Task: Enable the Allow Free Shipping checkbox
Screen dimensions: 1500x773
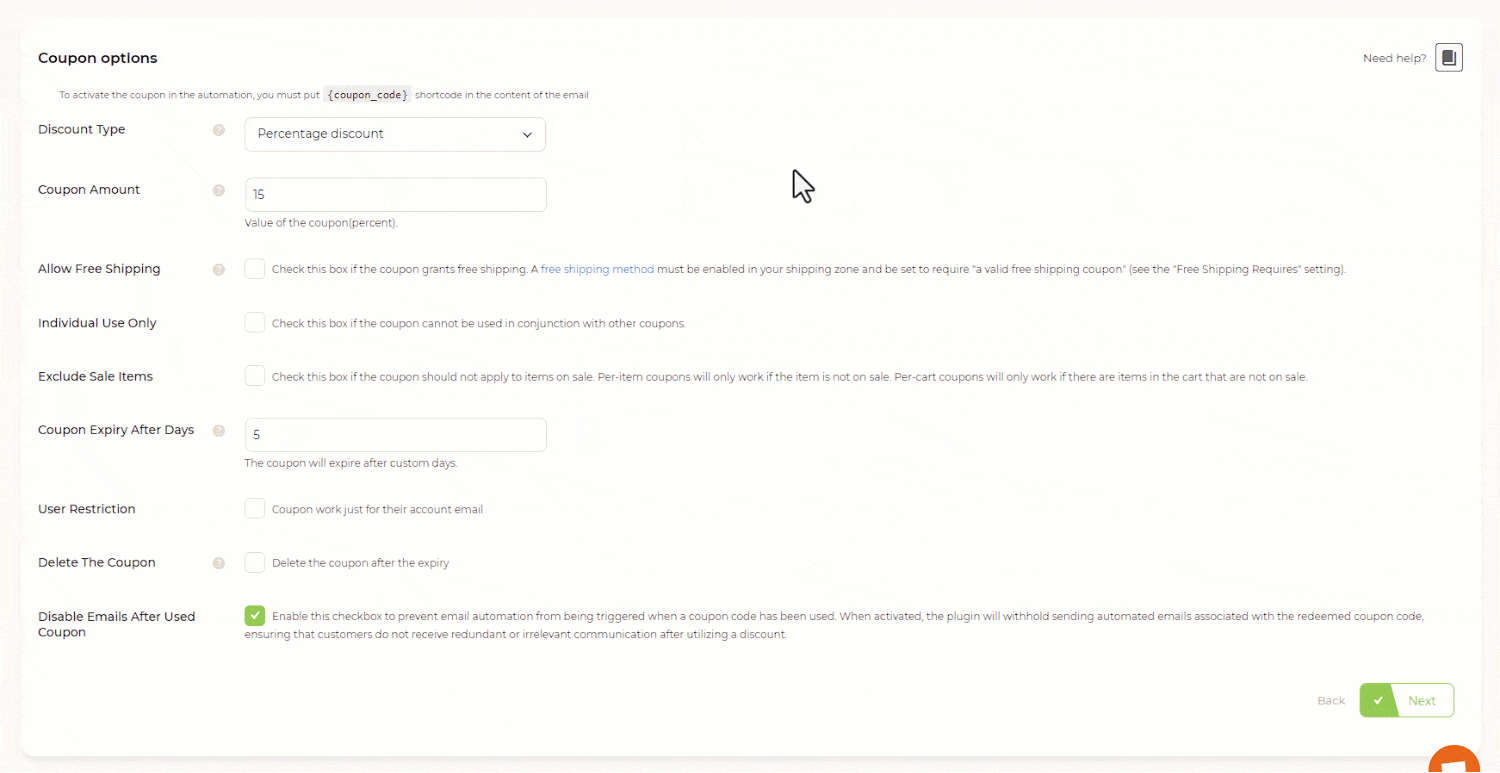Action: (x=255, y=269)
